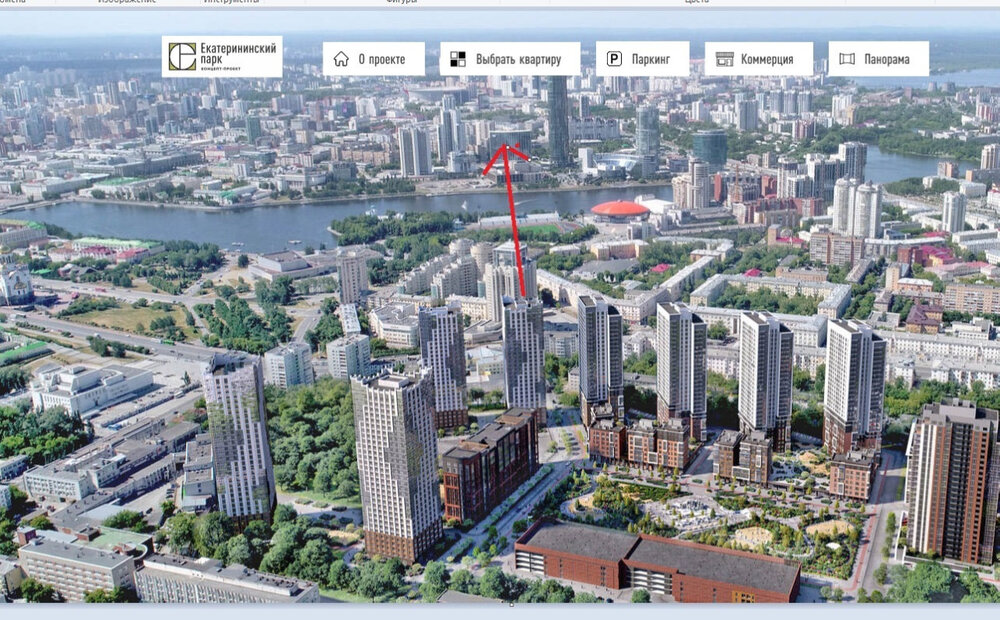The image size is (1000, 620).
Task: Show the Панорама view
Action: [879, 59]
